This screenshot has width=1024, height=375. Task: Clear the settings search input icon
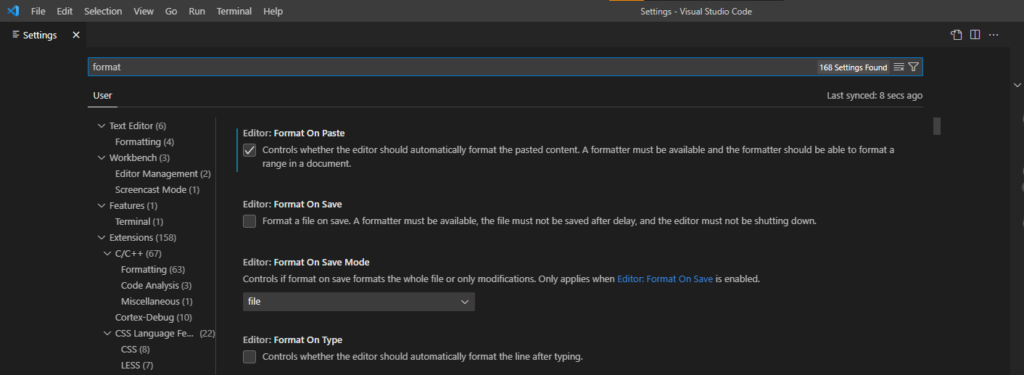pos(899,67)
